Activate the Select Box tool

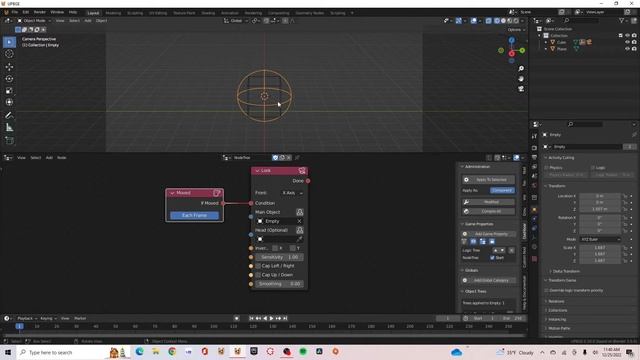point(9,42)
